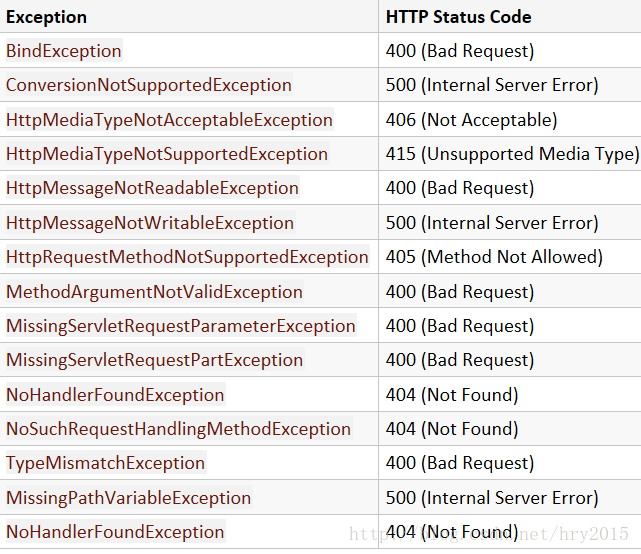Click the 500 status beside ConversionNotSupportedException

click(x=492, y=85)
